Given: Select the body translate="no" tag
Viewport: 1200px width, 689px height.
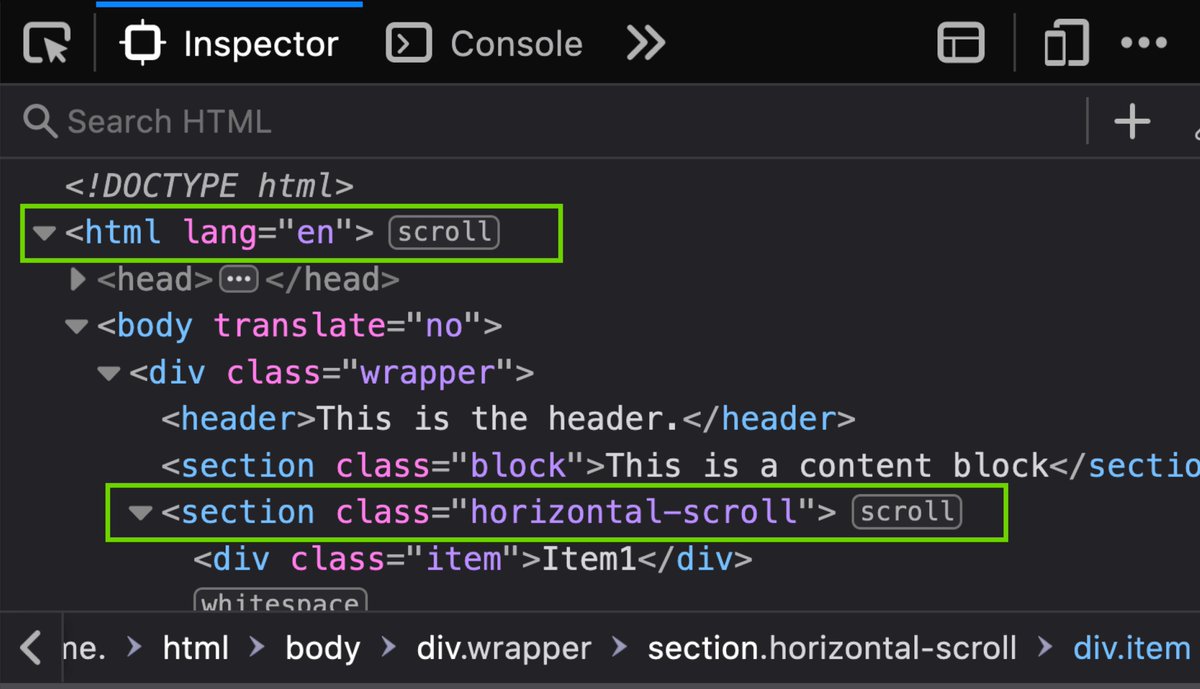Looking at the screenshot, I should (x=299, y=326).
